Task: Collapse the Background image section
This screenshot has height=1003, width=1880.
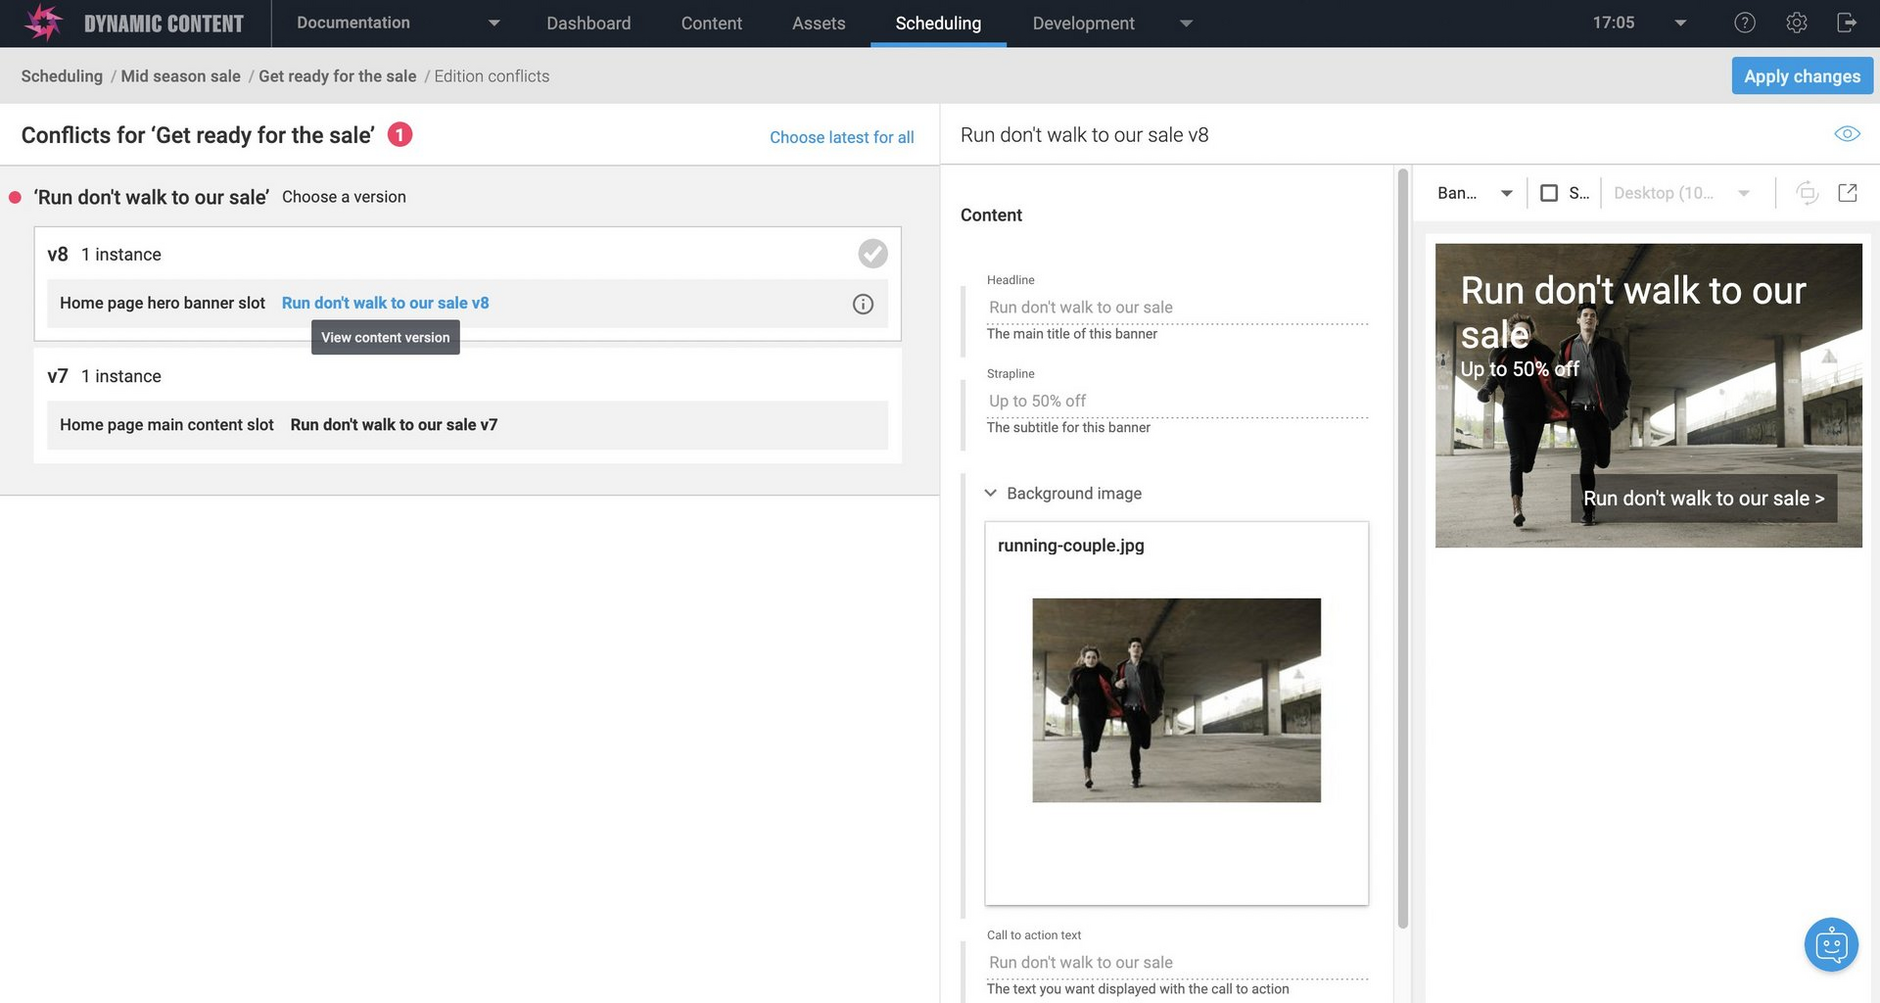Action: tap(990, 493)
